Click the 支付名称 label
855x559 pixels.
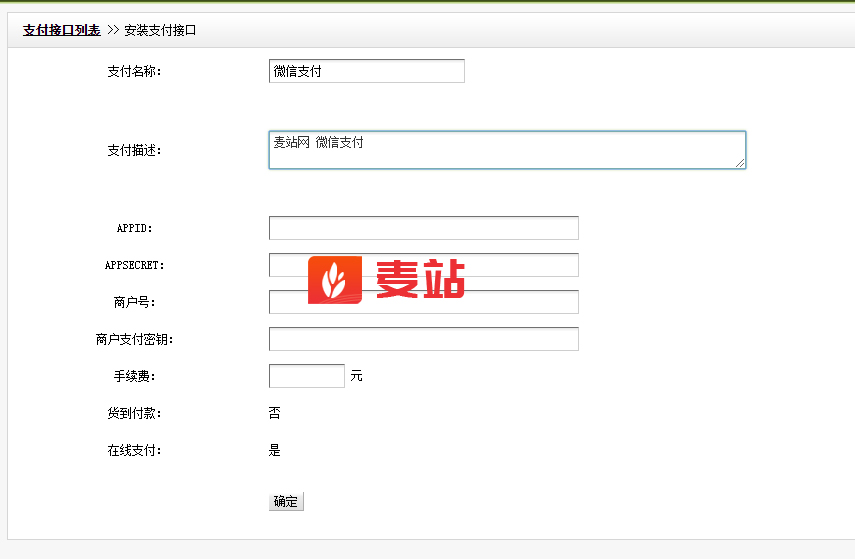click(x=134, y=71)
